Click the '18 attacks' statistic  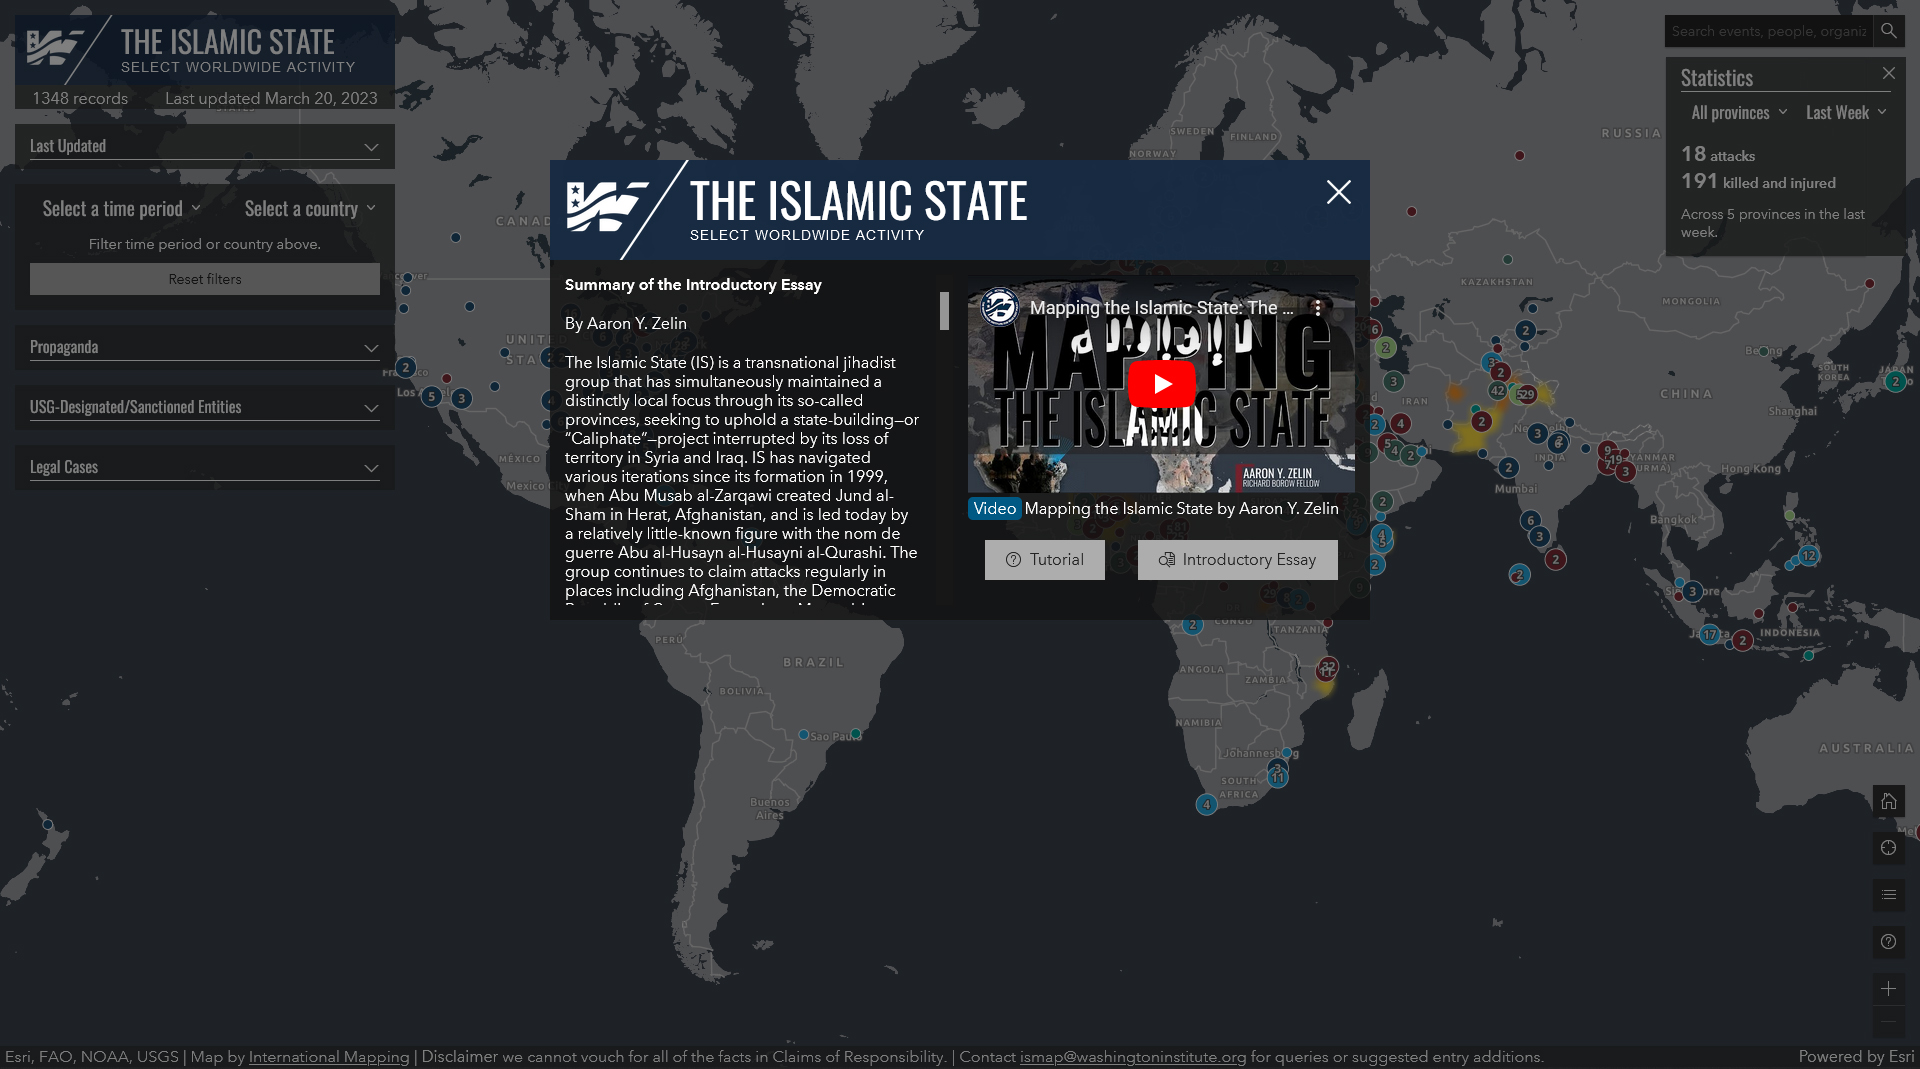pyautogui.click(x=1717, y=155)
